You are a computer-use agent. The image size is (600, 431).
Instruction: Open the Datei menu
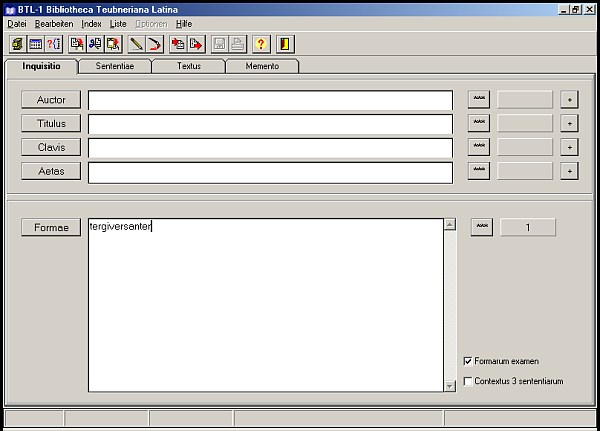pos(17,24)
